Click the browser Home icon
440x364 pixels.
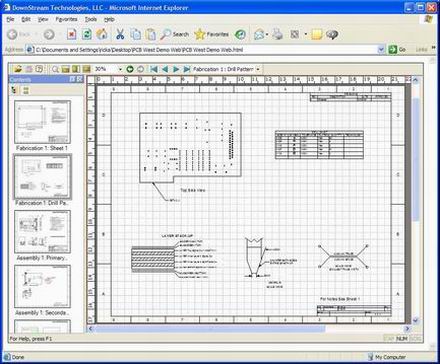102,34
